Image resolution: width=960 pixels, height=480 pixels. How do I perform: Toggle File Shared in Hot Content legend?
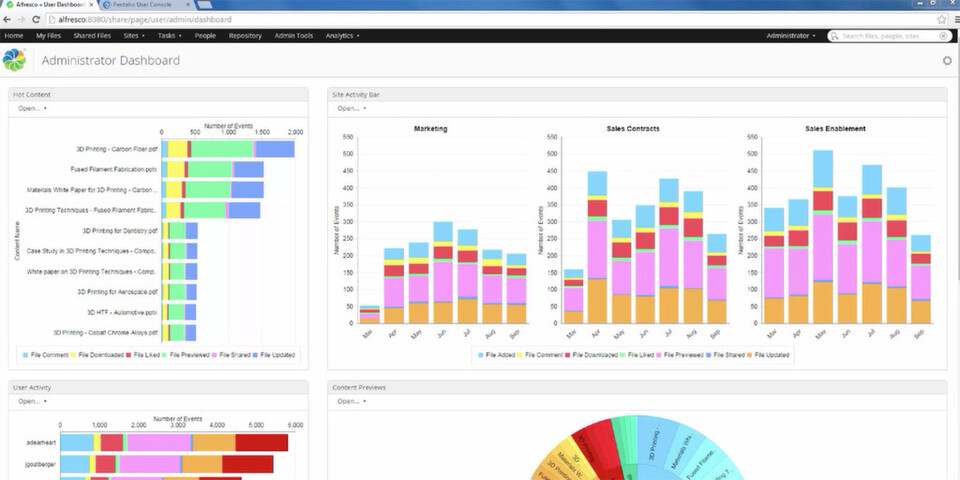(231, 355)
